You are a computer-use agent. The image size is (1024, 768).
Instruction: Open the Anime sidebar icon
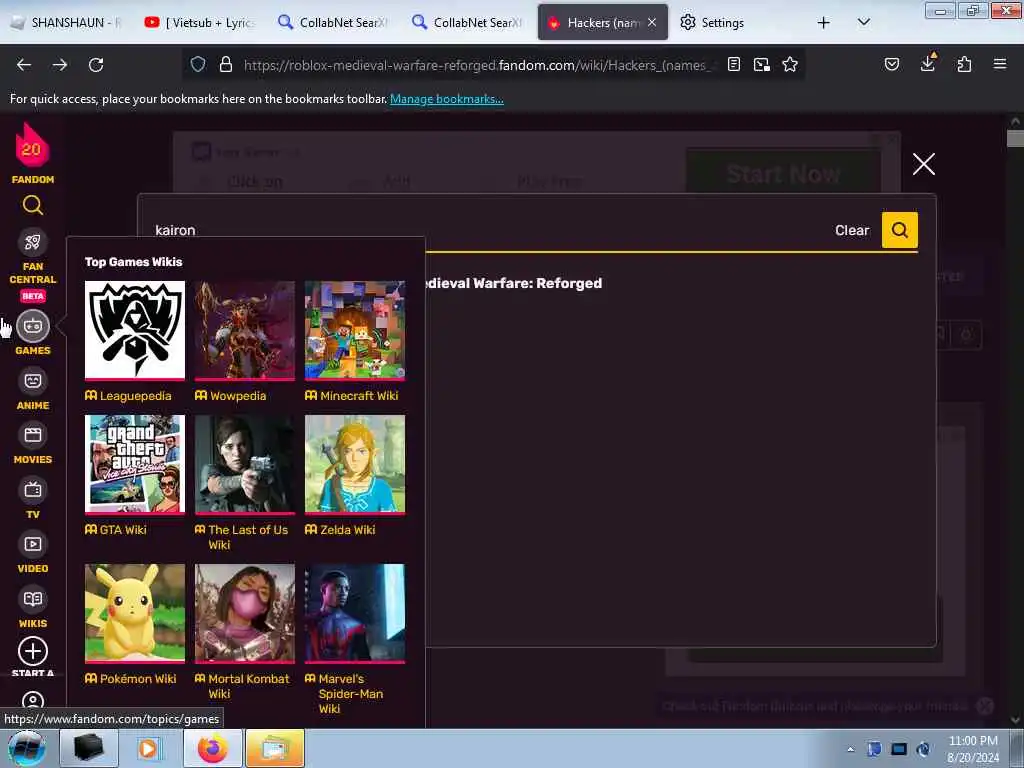coord(33,381)
